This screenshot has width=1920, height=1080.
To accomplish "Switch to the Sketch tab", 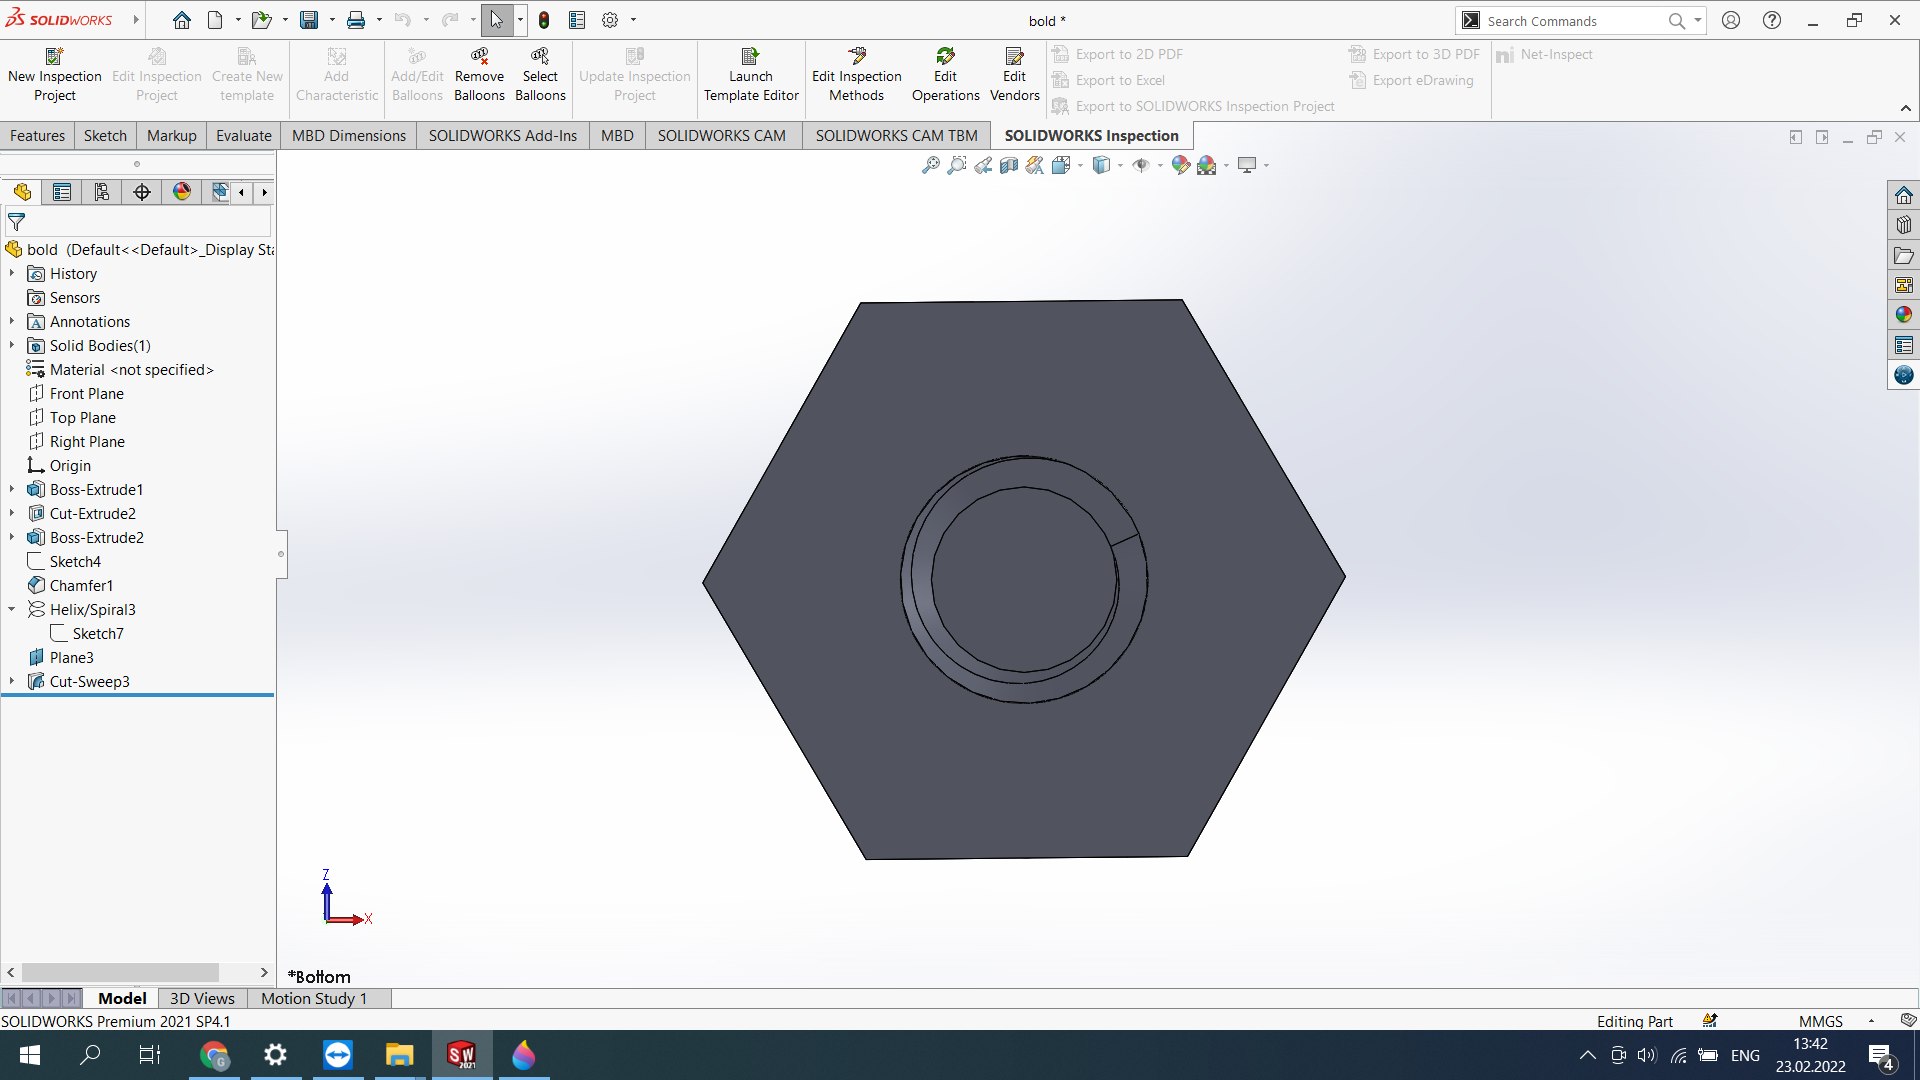I will point(105,135).
